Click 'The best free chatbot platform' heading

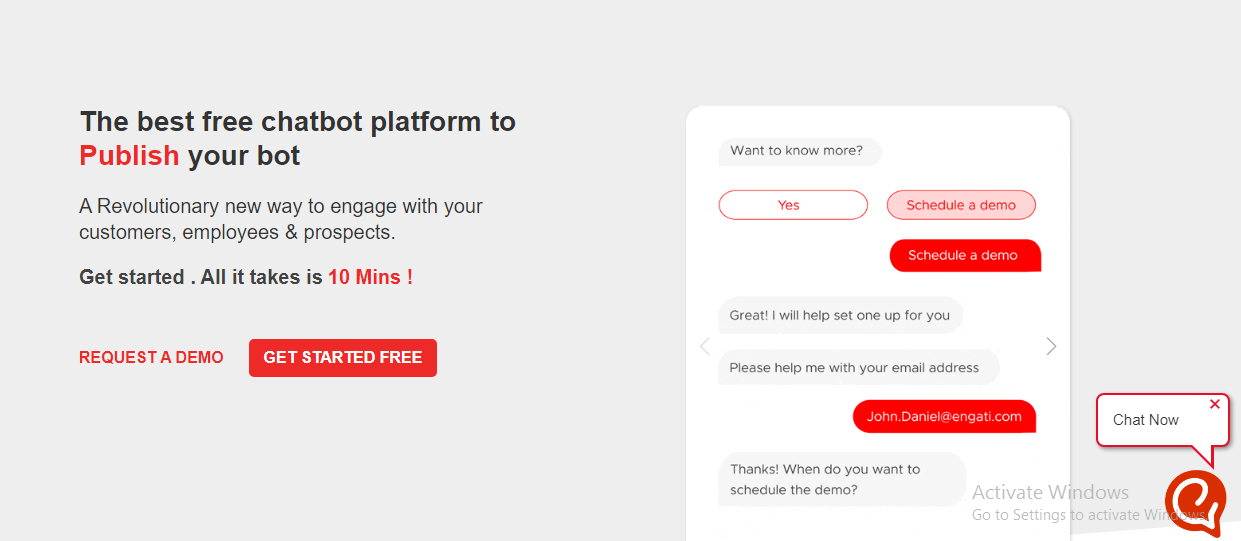tap(298, 122)
